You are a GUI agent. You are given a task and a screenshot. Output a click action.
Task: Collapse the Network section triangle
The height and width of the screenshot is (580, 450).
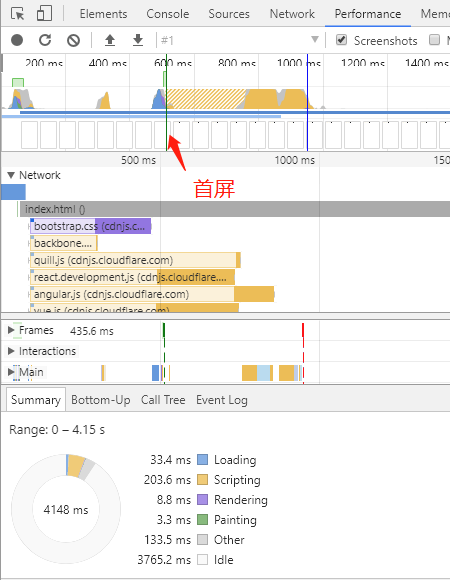click(11, 175)
